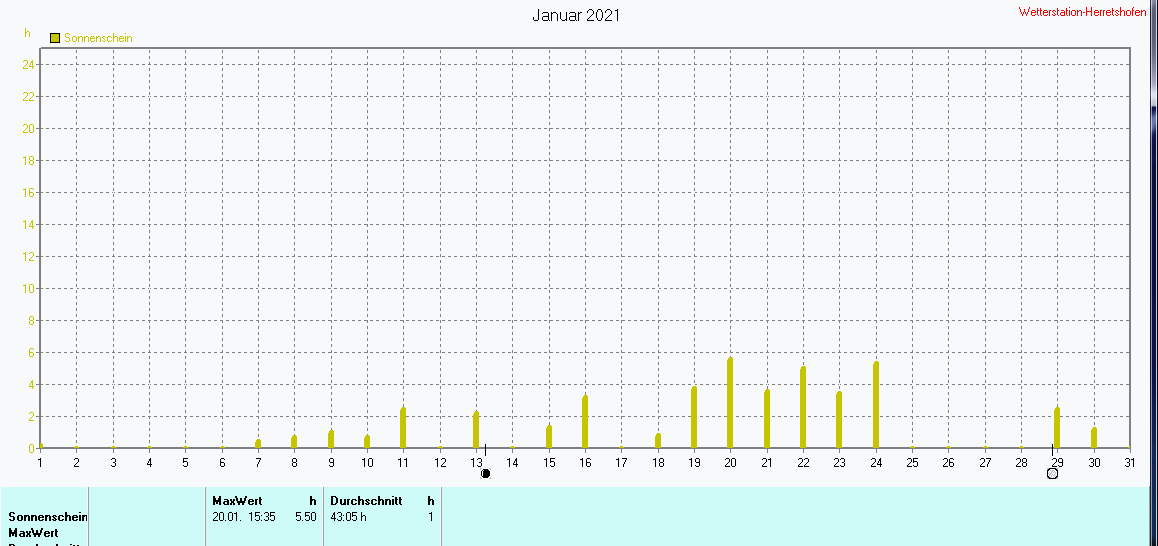1158x546 pixels.
Task: Click the sunshine bar for day 22
Action: 803,407
